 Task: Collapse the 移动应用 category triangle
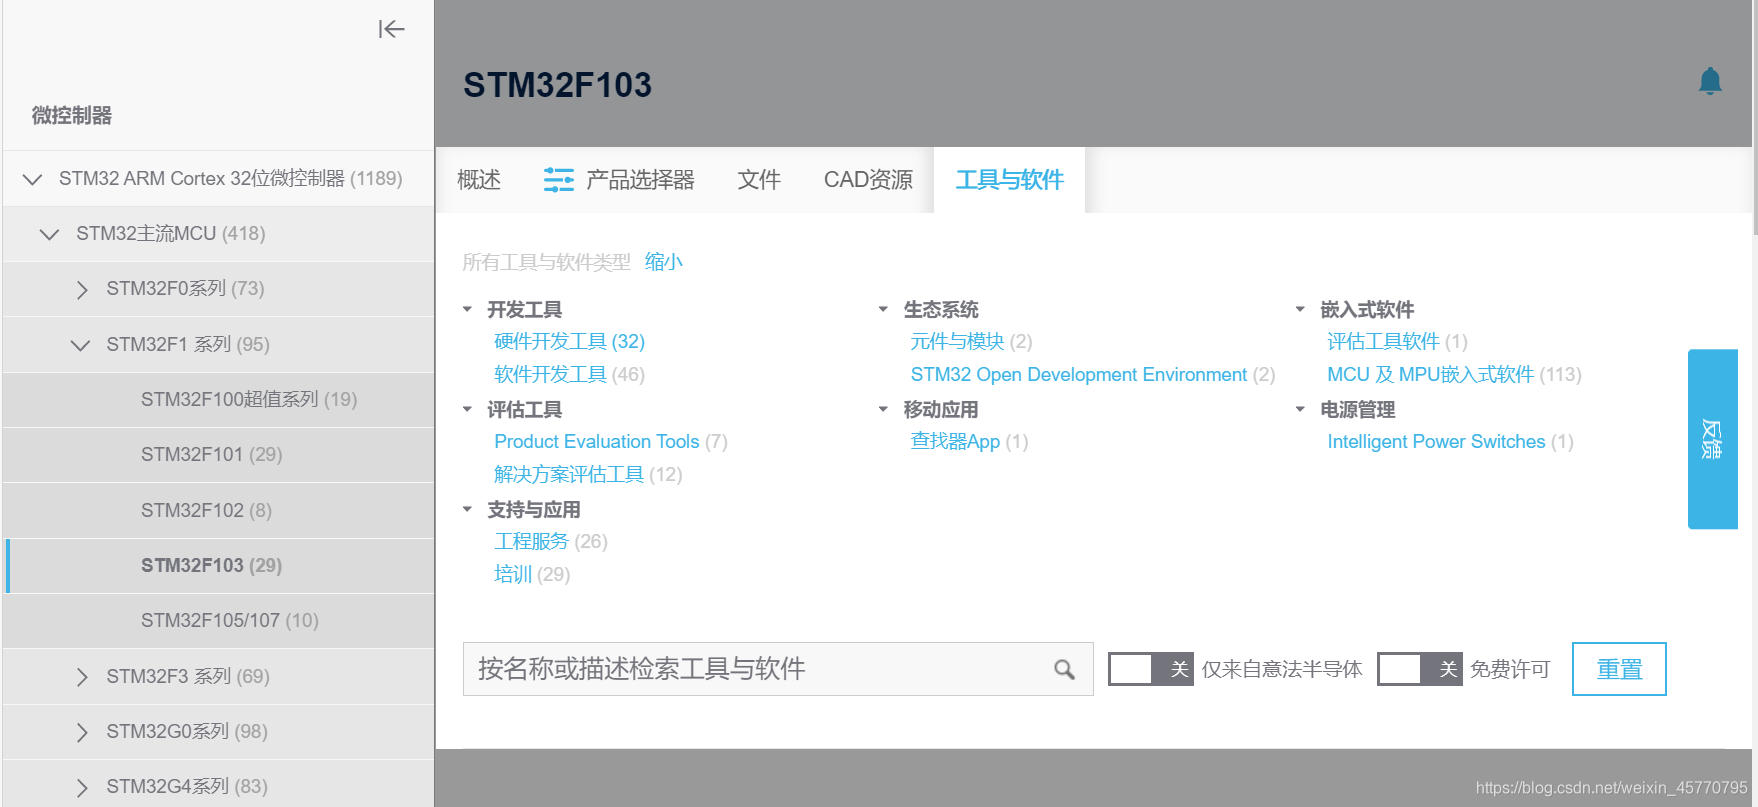(x=883, y=410)
